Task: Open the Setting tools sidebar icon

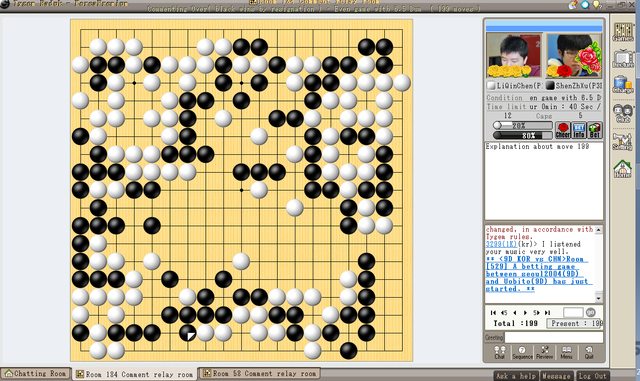Action: click(622, 141)
